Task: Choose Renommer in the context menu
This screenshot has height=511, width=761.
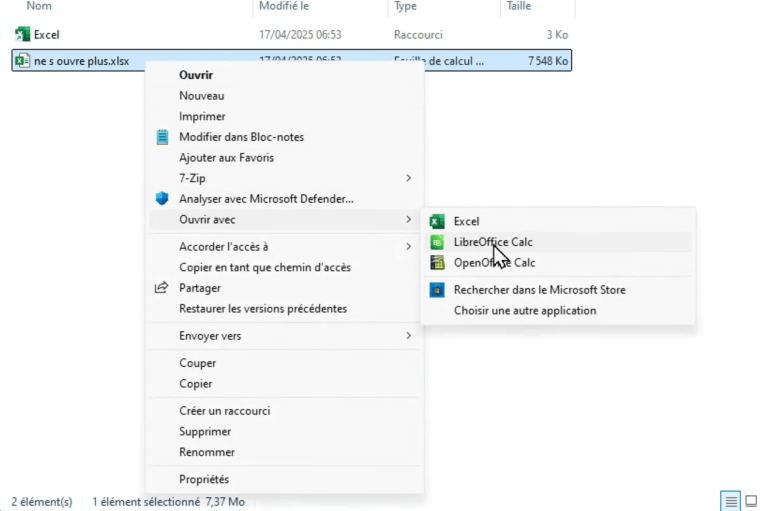Action: coord(207,452)
